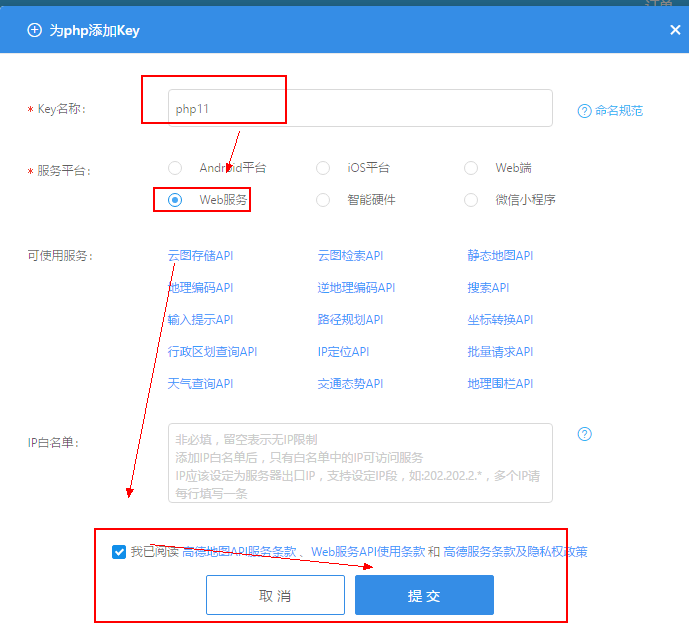Uncheck the 我已阅读 agreement checkbox

tap(120, 551)
